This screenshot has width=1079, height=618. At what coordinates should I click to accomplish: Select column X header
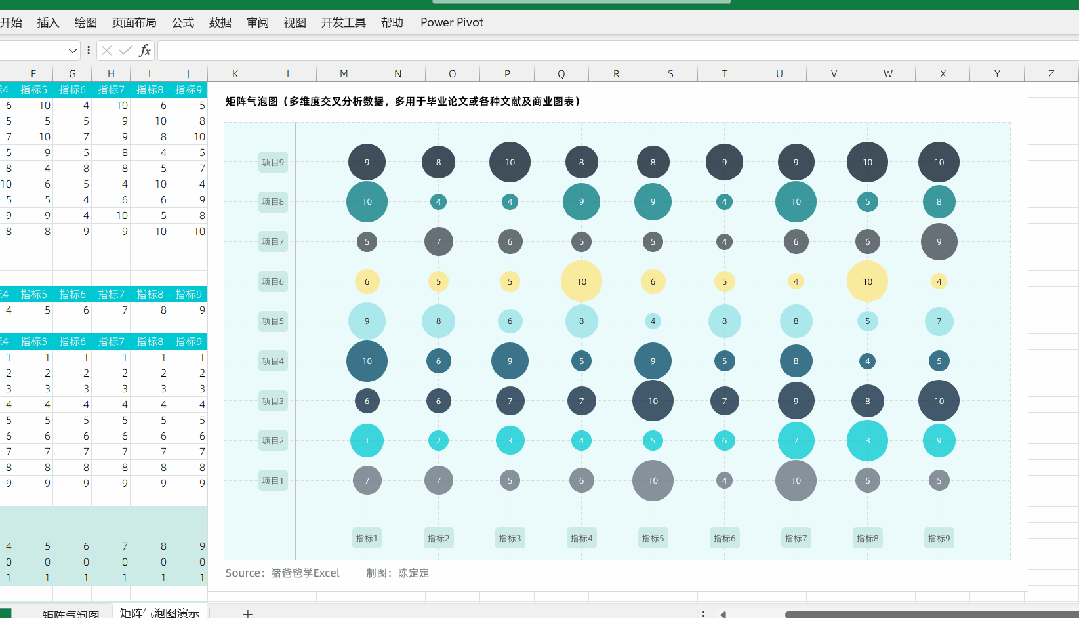(943, 73)
